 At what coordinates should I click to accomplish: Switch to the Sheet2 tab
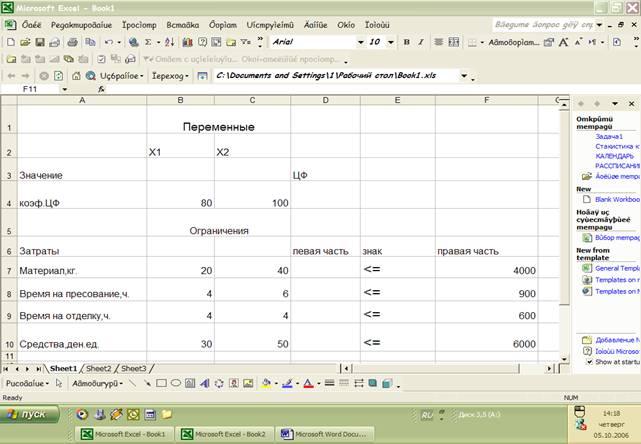pyautogui.click(x=99, y=368)
